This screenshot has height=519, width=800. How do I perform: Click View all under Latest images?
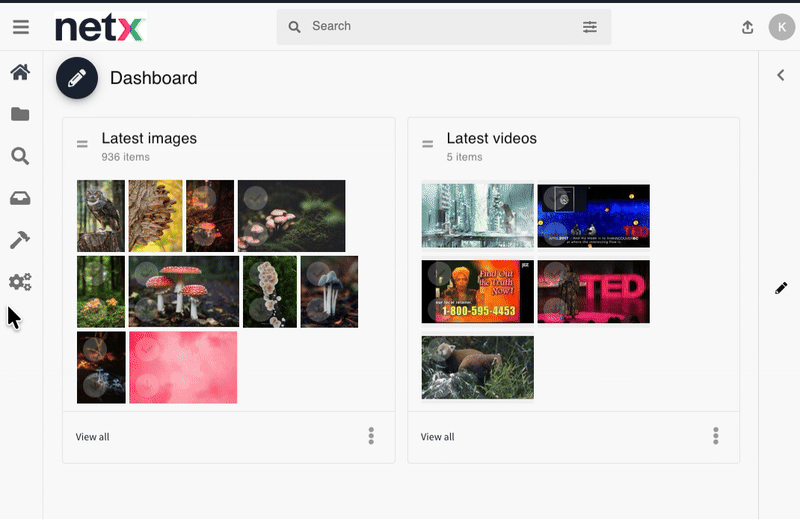point(93,437)
